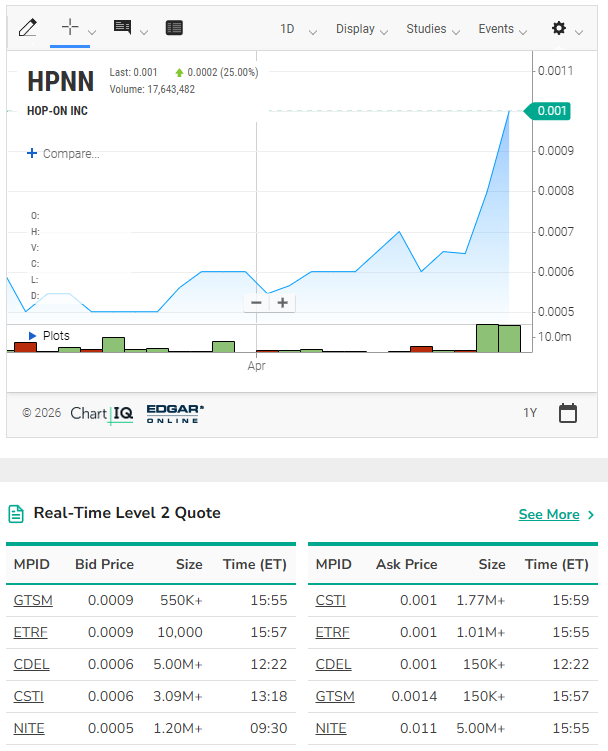Screen dimensions: 608x751
Task: Open NITE ask market maker link
Action: [x=331, y=728]
